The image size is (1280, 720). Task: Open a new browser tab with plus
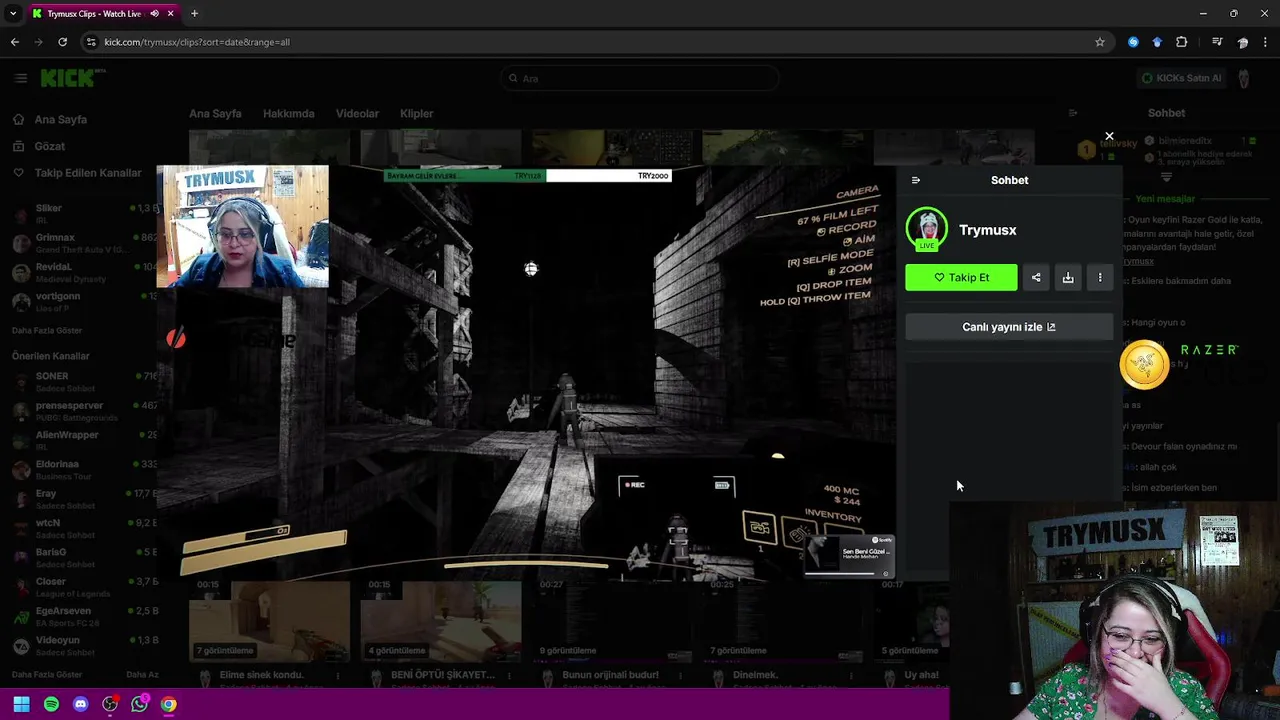tap(194, 14)
